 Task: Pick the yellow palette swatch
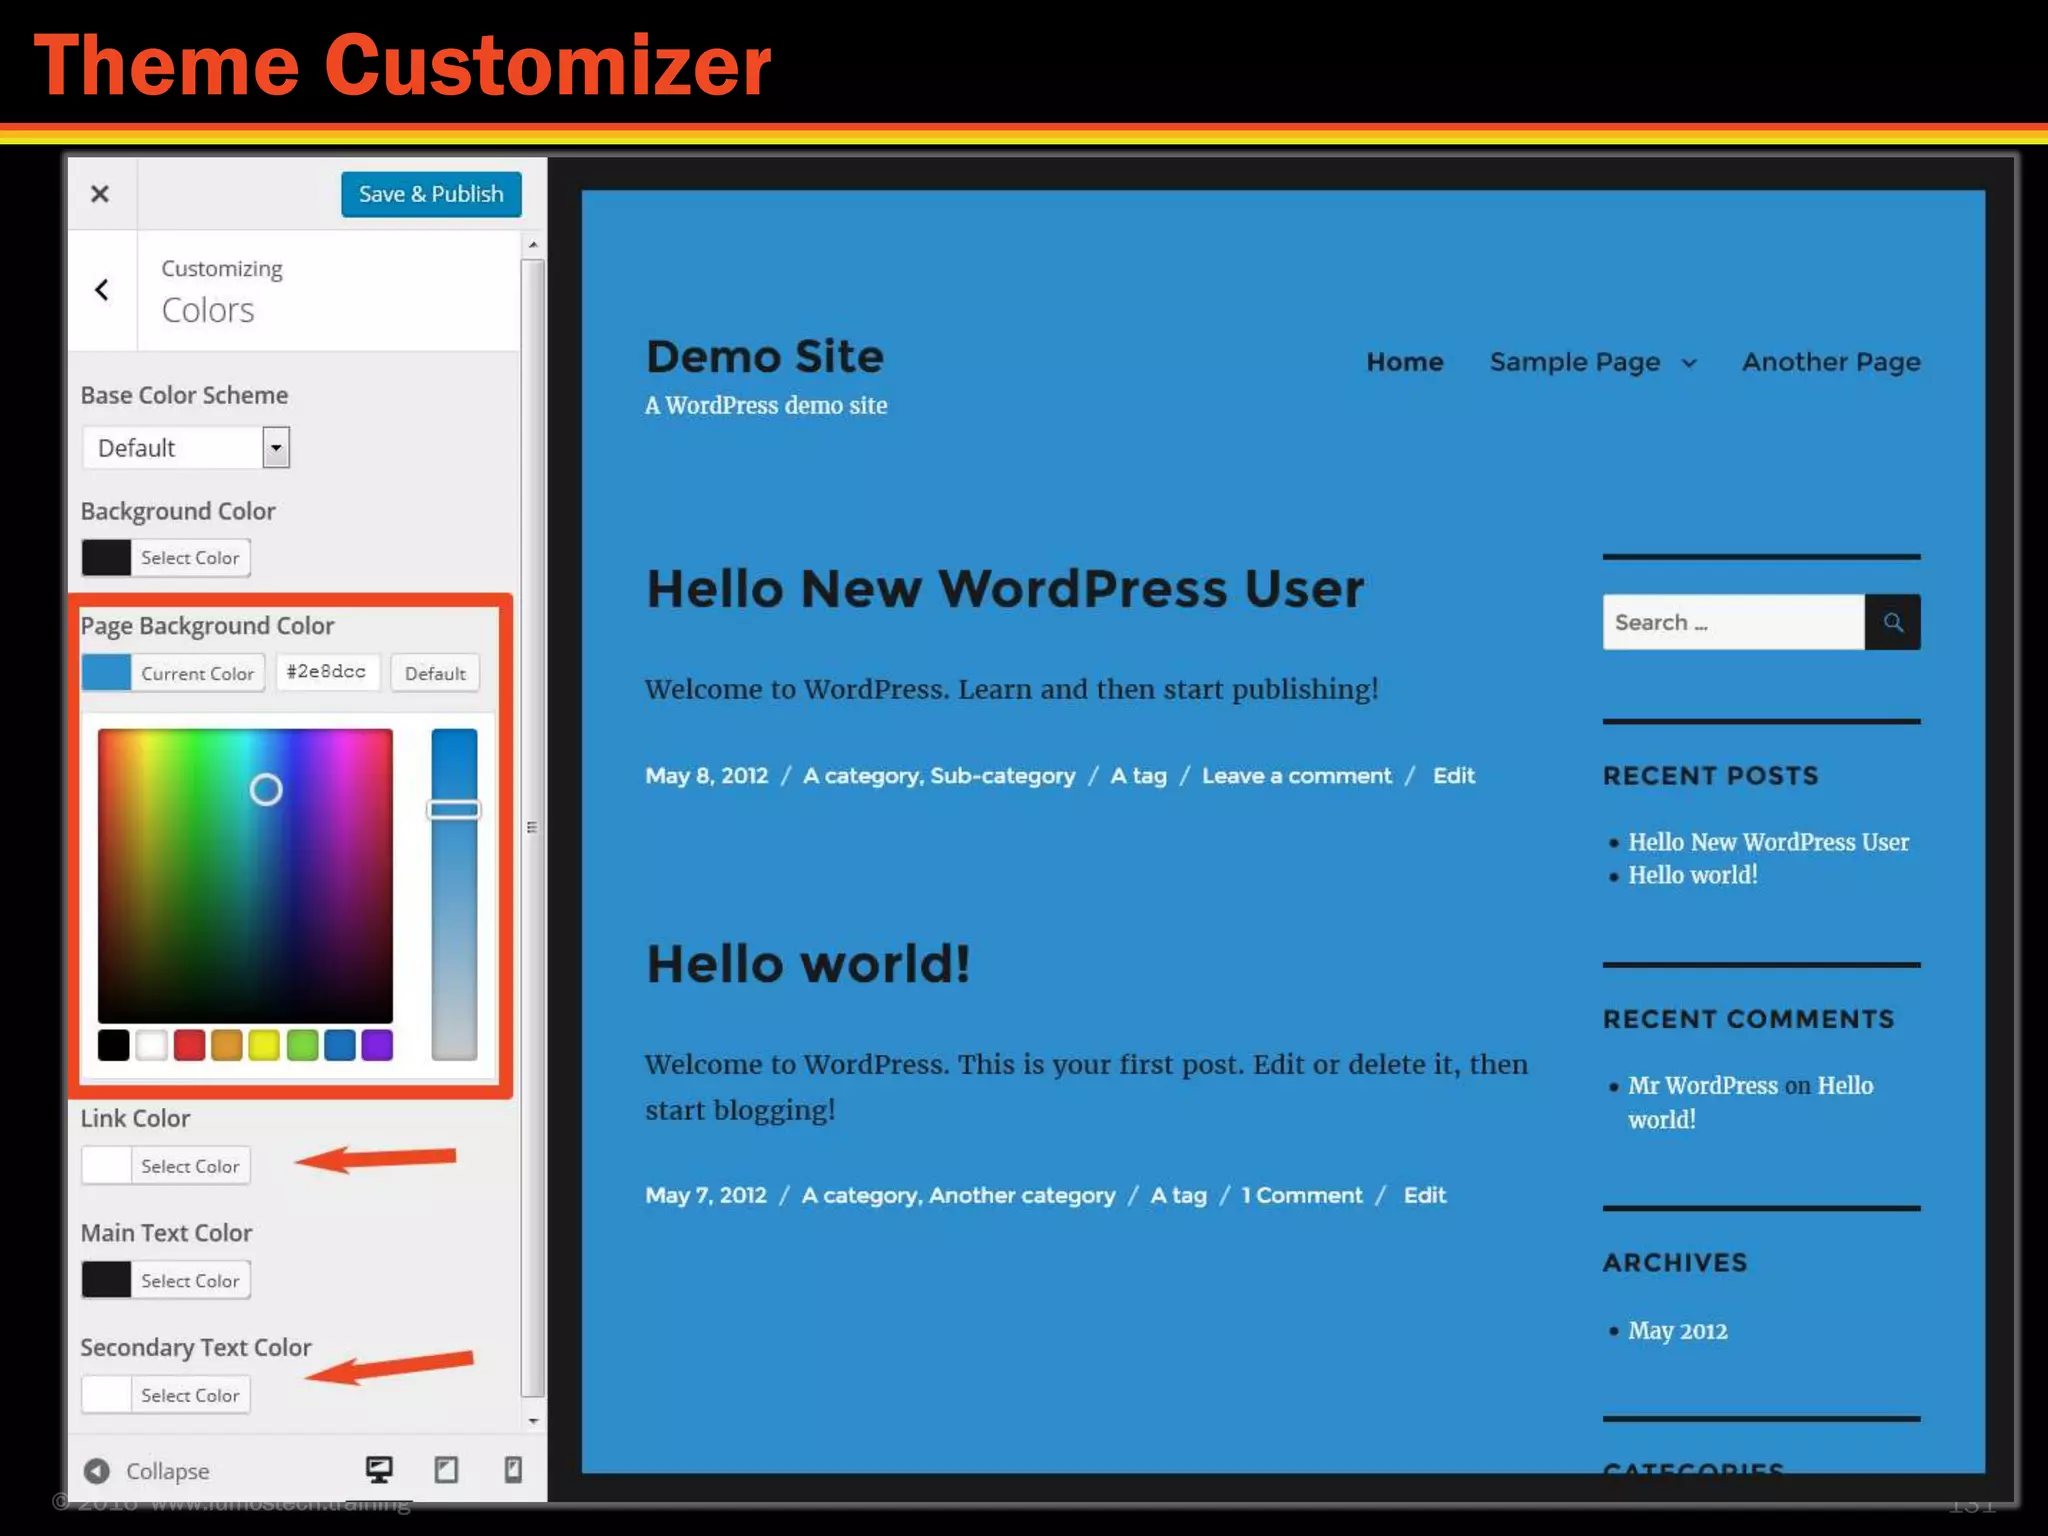point(264,1045)
